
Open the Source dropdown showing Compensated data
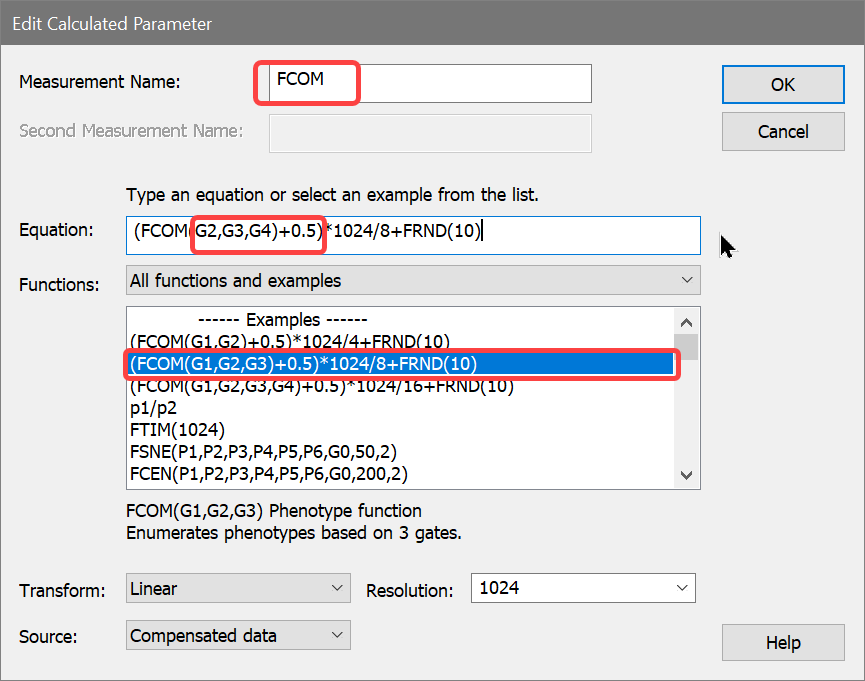[238, 635]
